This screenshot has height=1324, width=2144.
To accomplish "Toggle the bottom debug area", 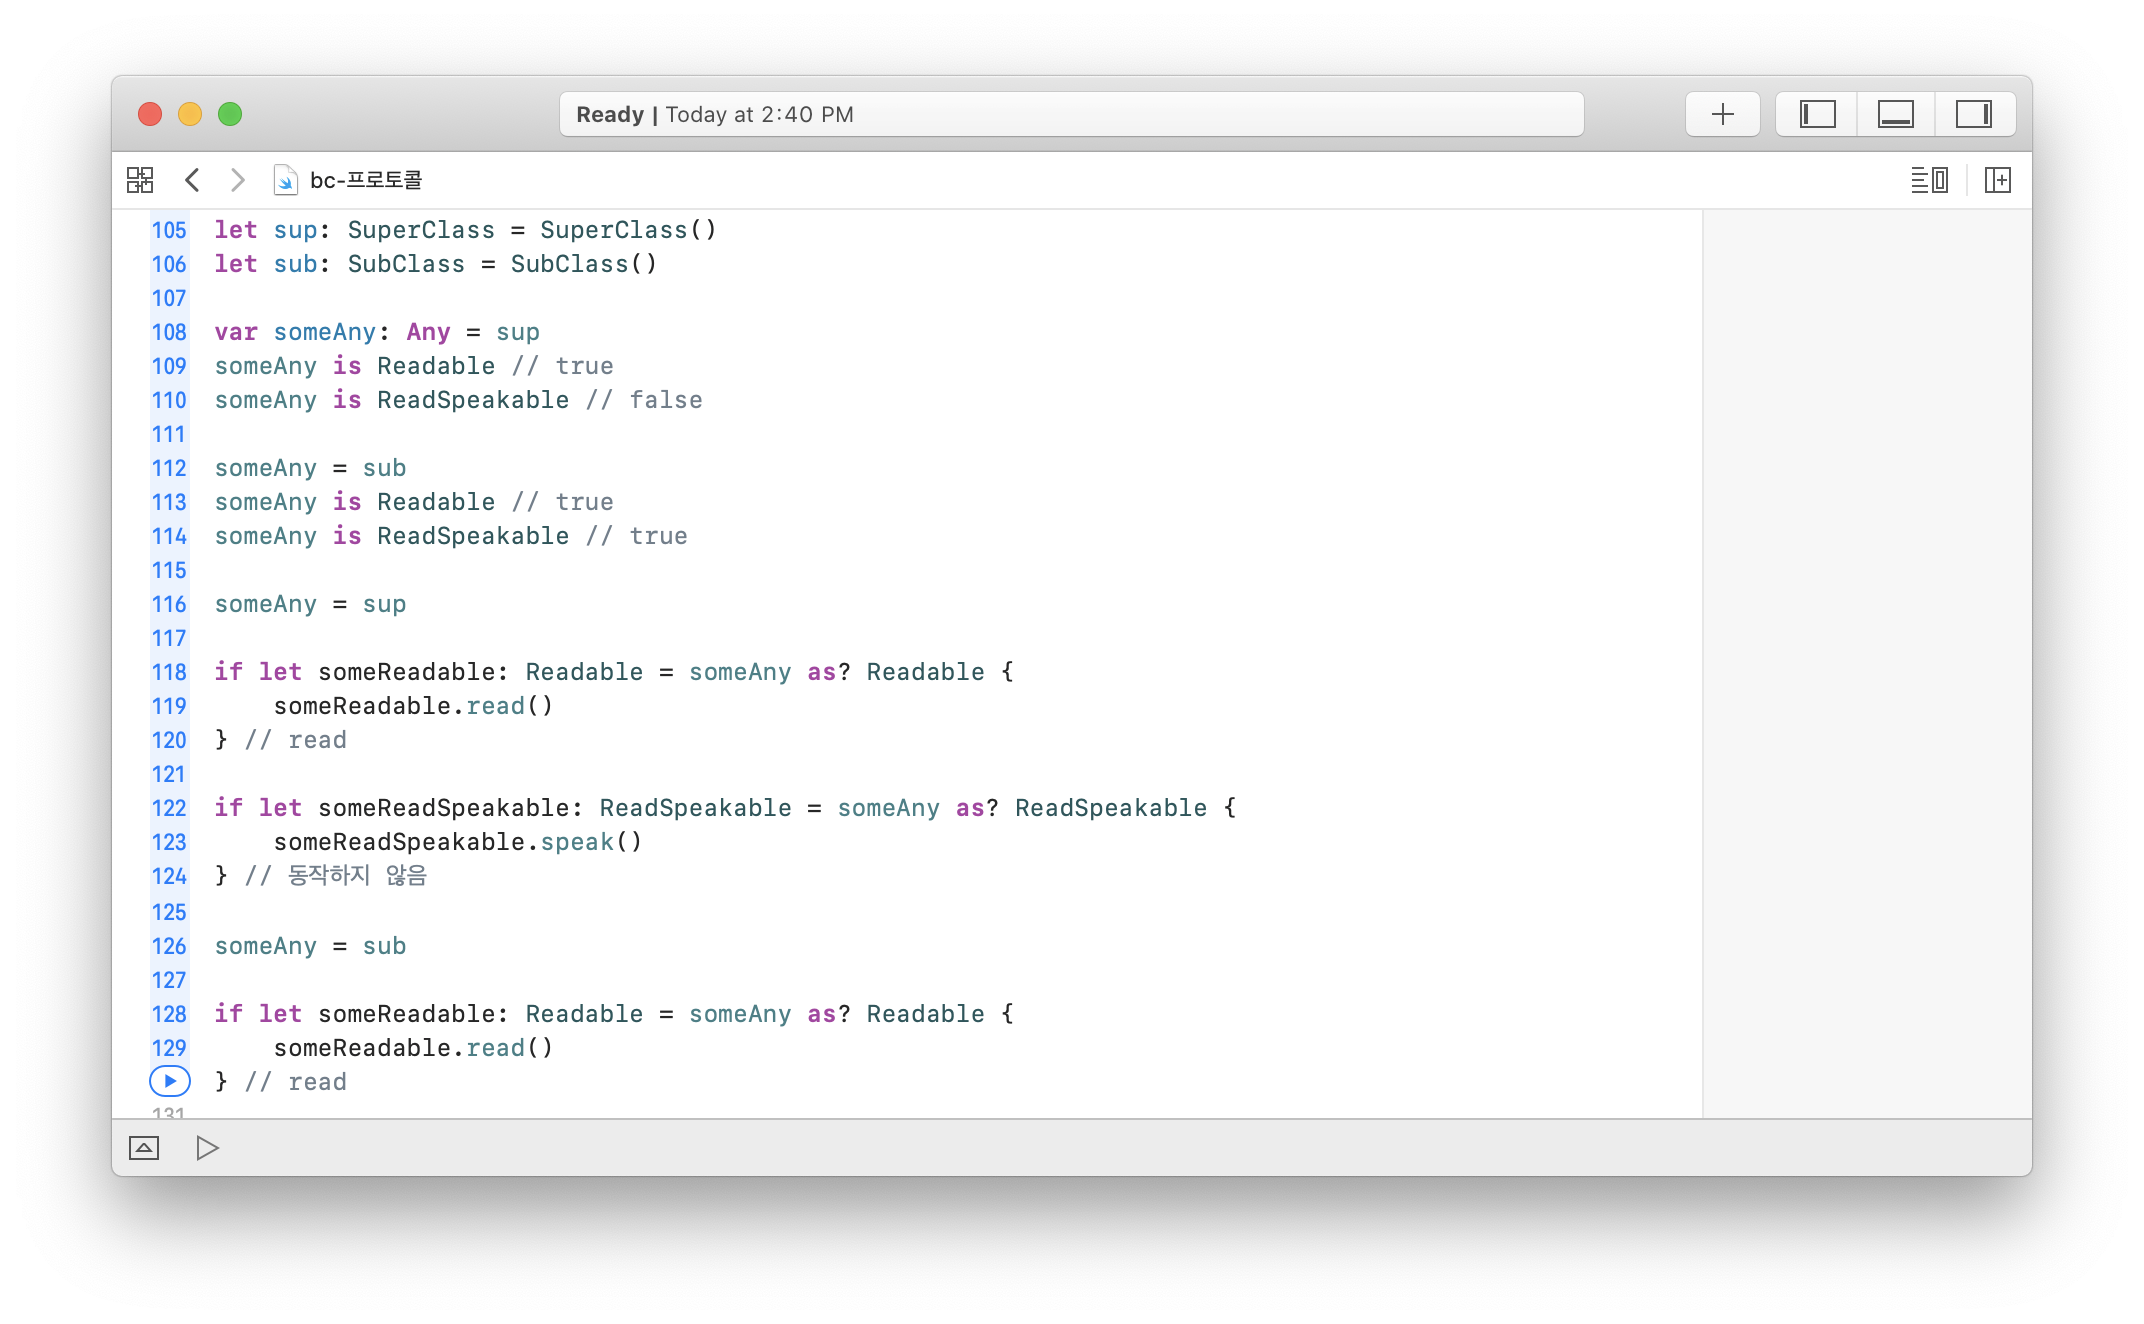I will coord(1895,114).
